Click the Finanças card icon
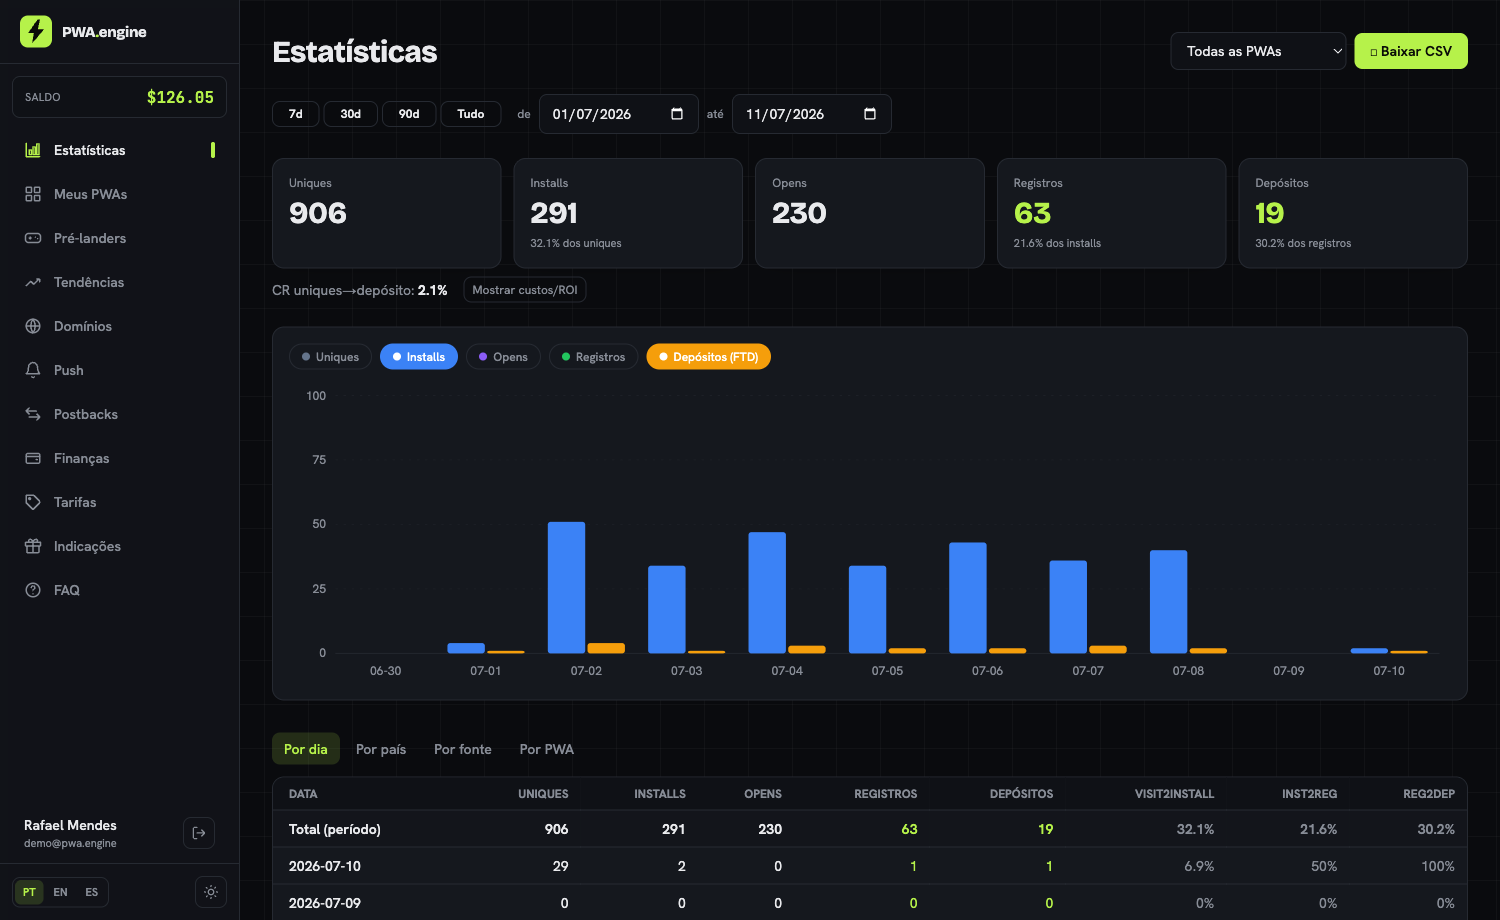The width and height of the screenshot is (1500, 920). coord(33,458)
